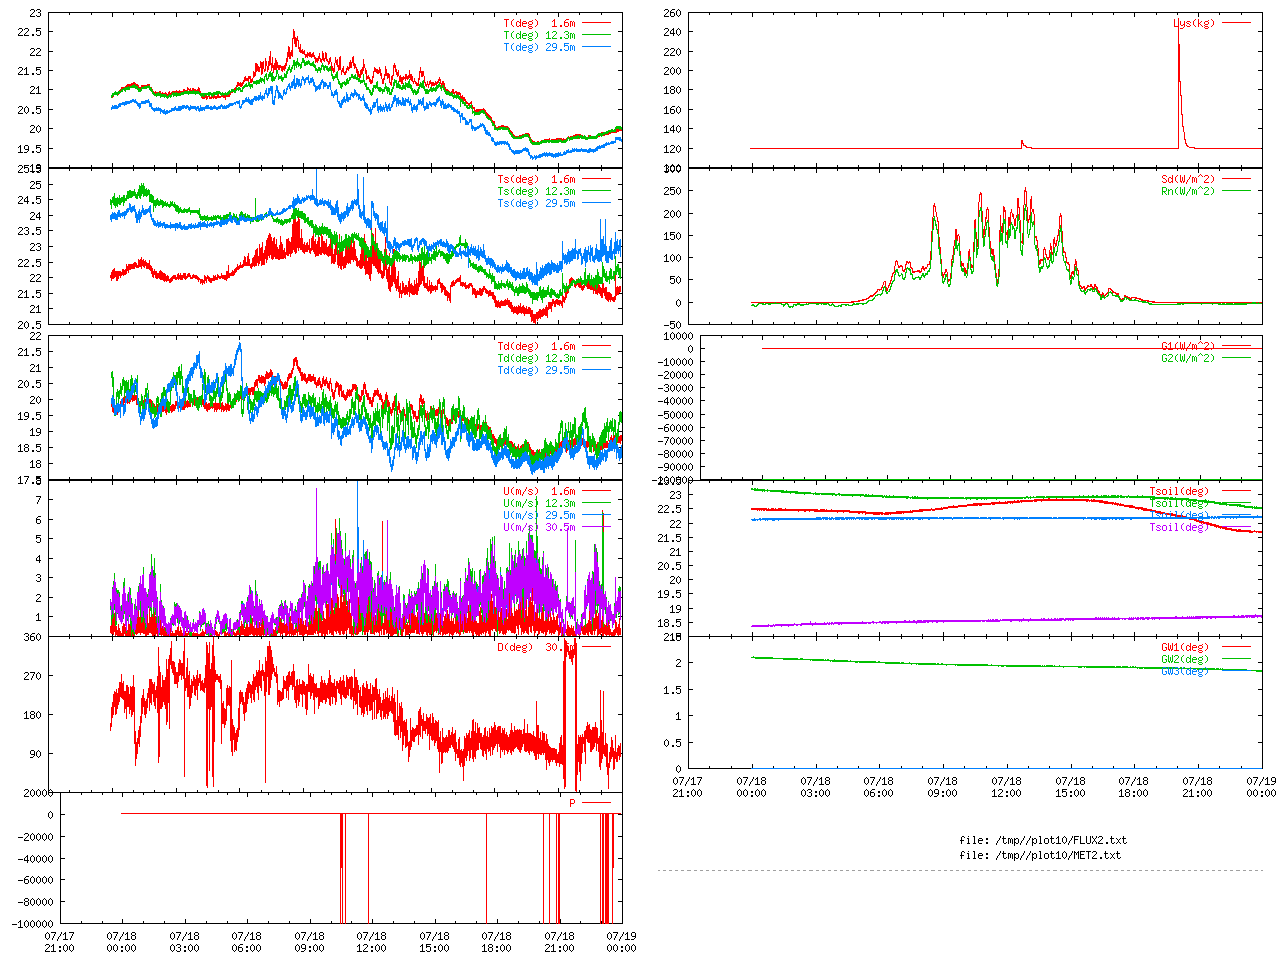Click the 'Sd(W/m^2)' legend entry
This screenshot has height=960, width=1280.
click(1188, 179)
